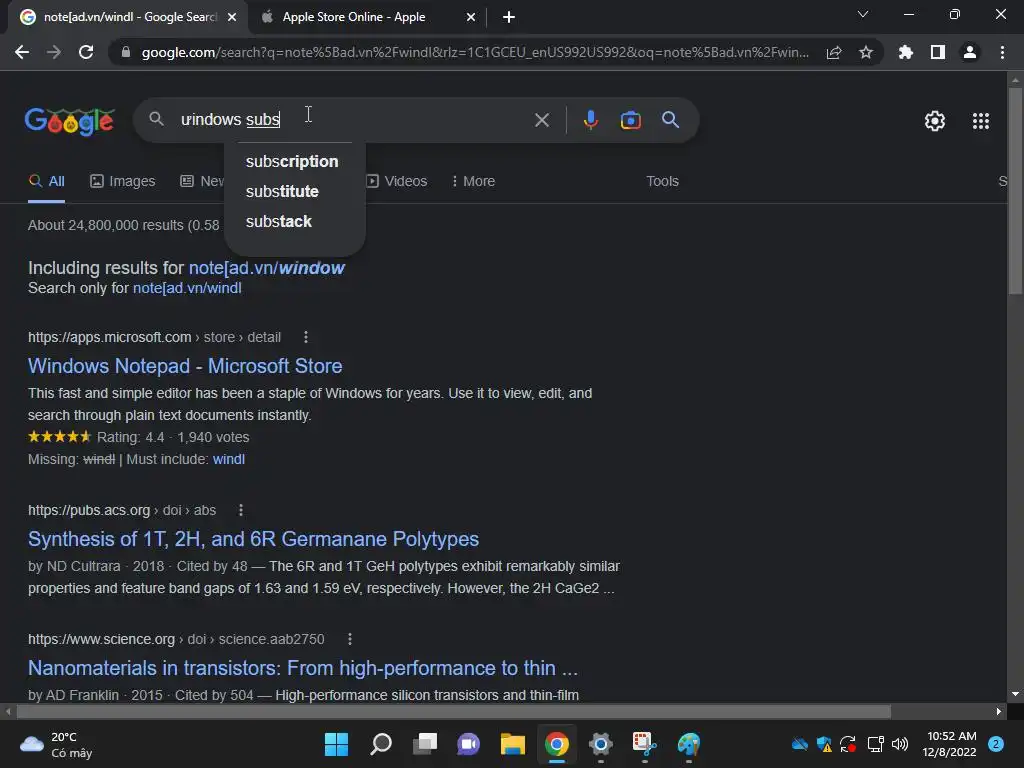Click inside the Google search input
Image resolution: width=1024 pixels, height=768 pixels.
point(353,120)
